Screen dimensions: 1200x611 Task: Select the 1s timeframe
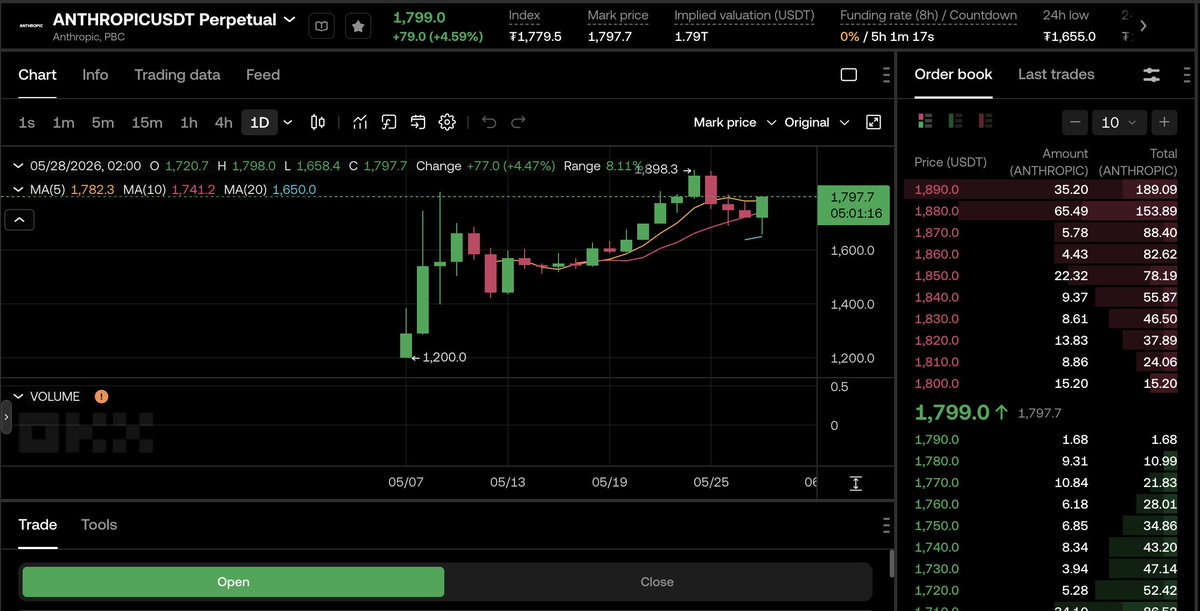tap(27, 122)
